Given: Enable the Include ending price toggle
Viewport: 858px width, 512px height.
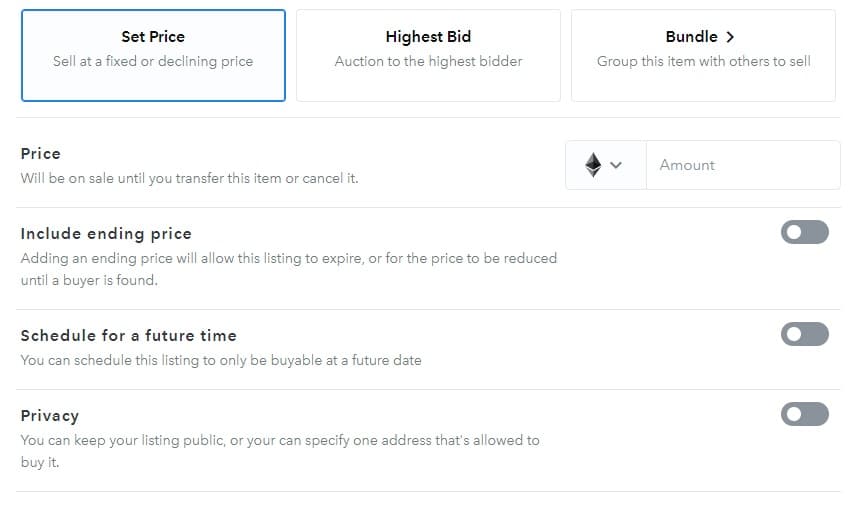Looking at the screenshot, I should (x=804, y=232).
